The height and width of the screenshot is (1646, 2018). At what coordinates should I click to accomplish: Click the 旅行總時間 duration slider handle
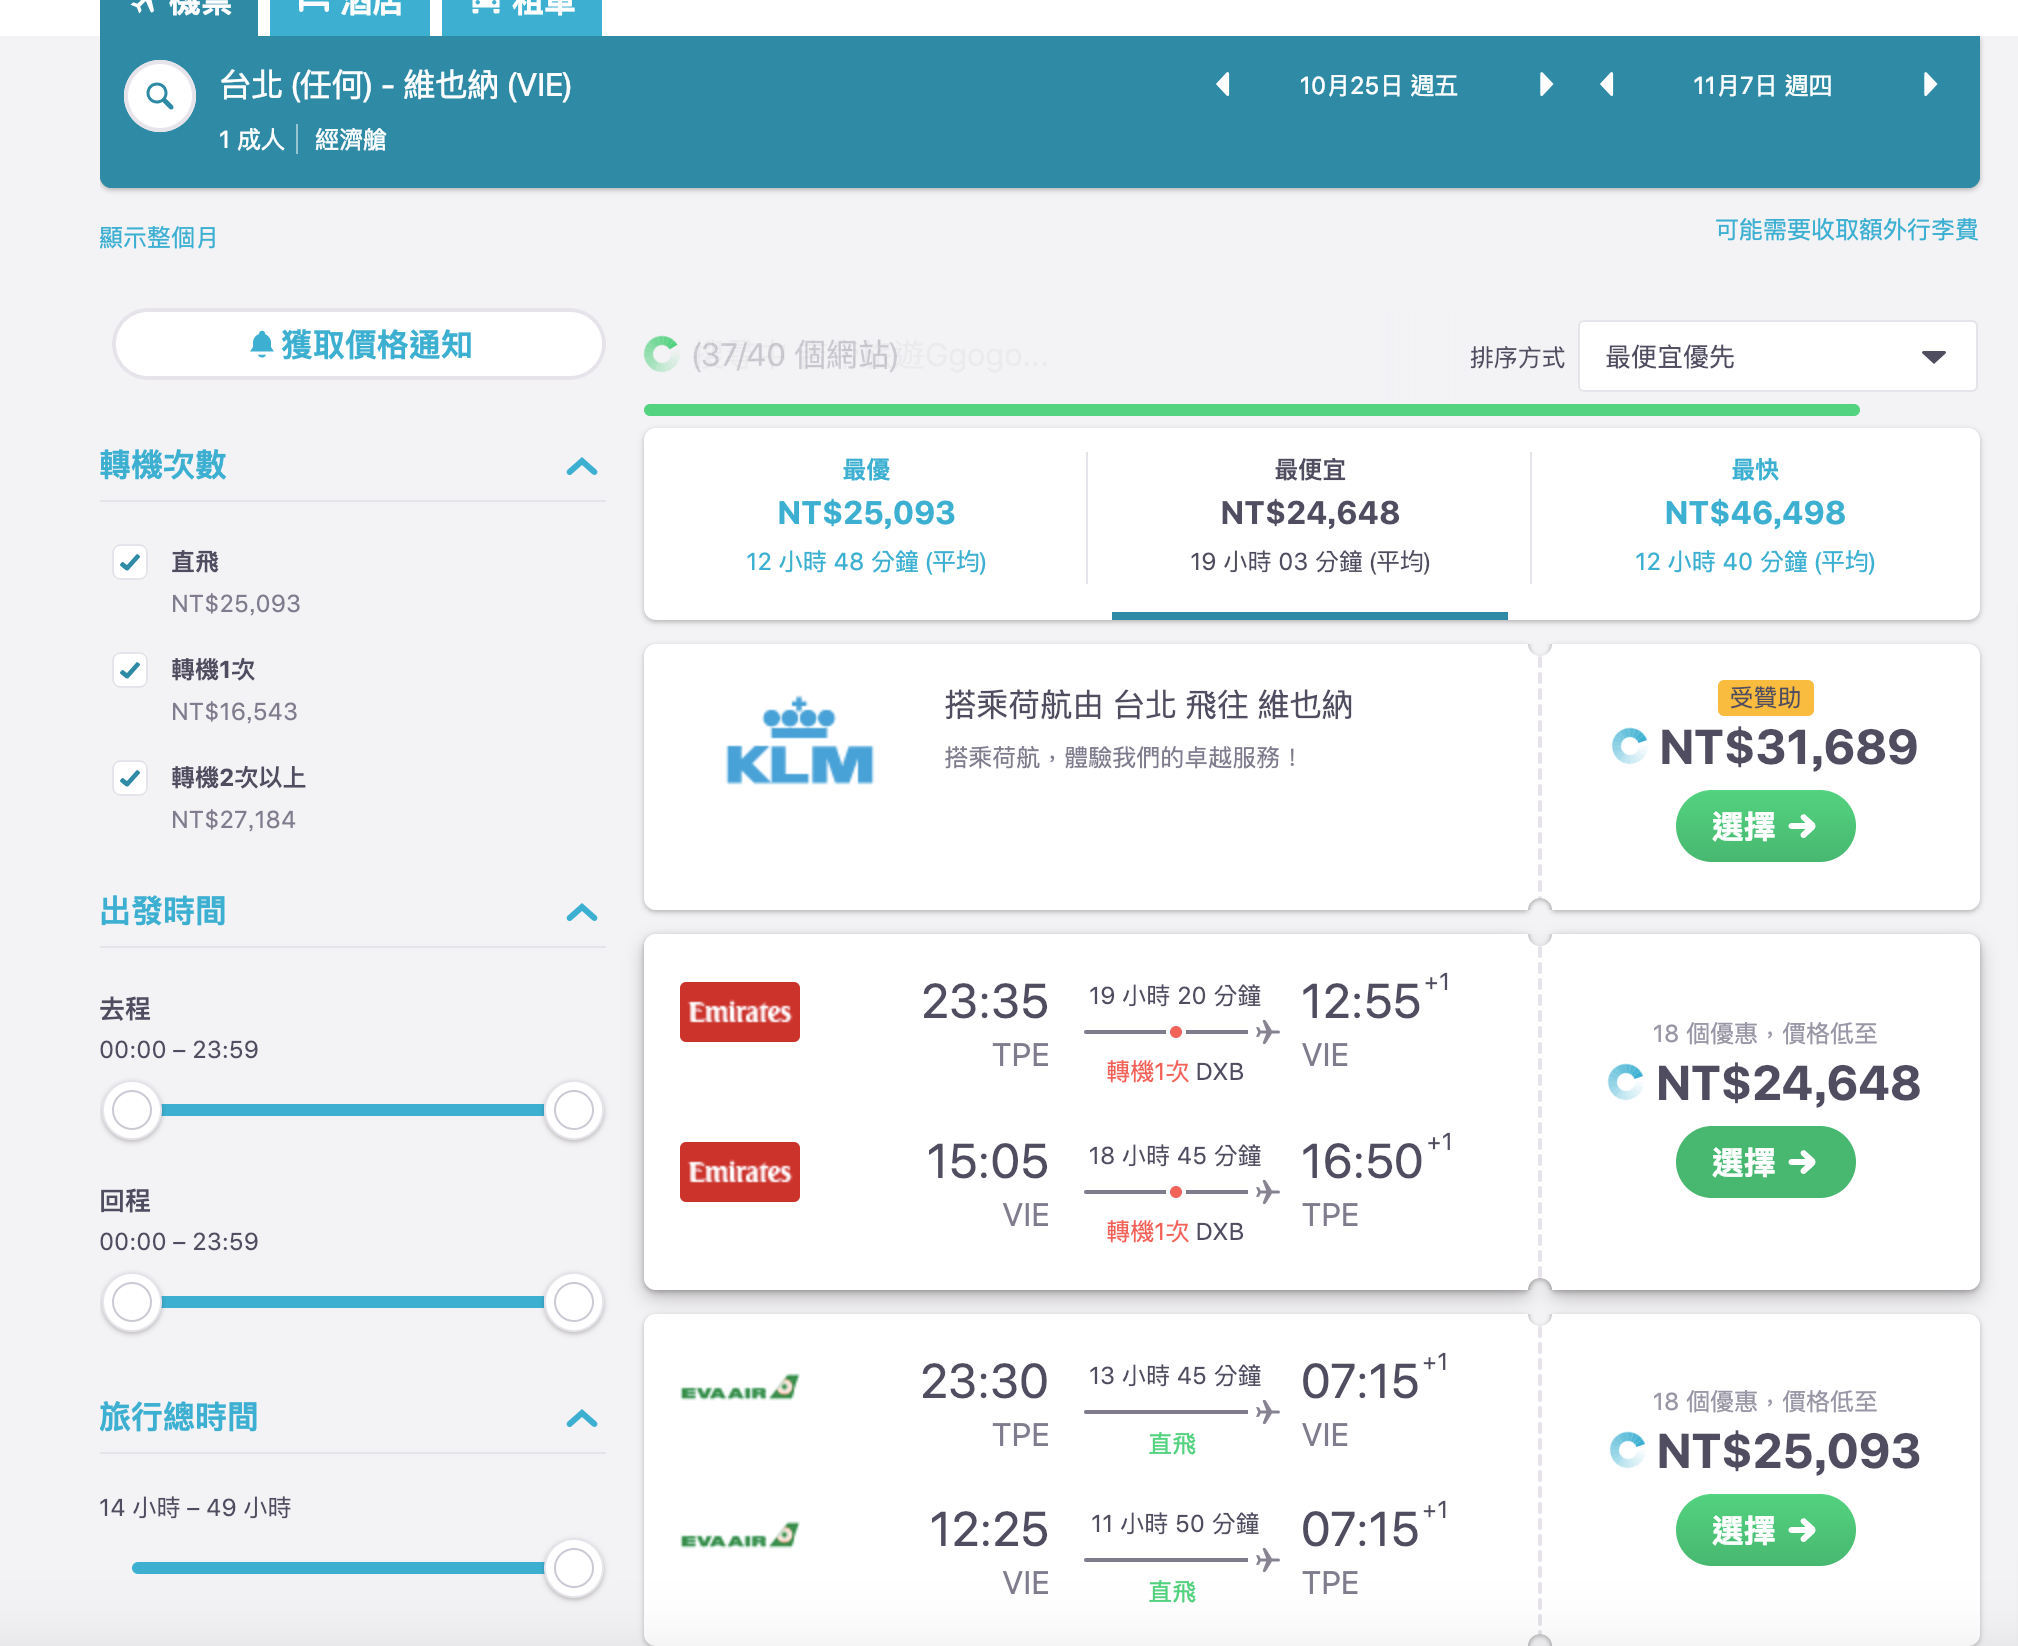[574, 1568]
